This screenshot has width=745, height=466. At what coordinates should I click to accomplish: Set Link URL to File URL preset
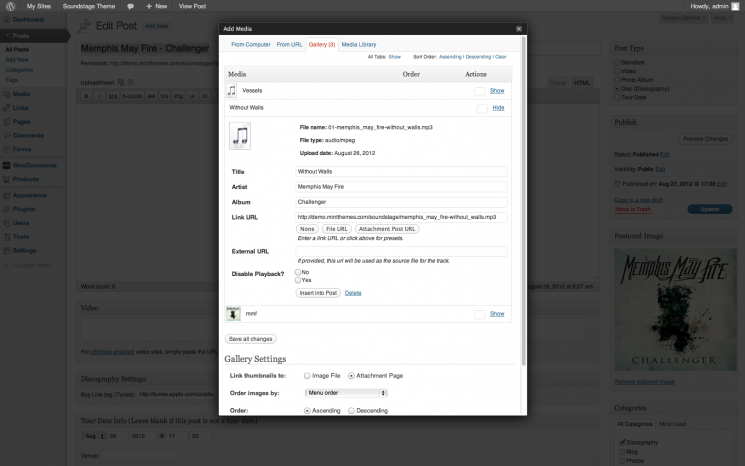(x=336, y=229)
